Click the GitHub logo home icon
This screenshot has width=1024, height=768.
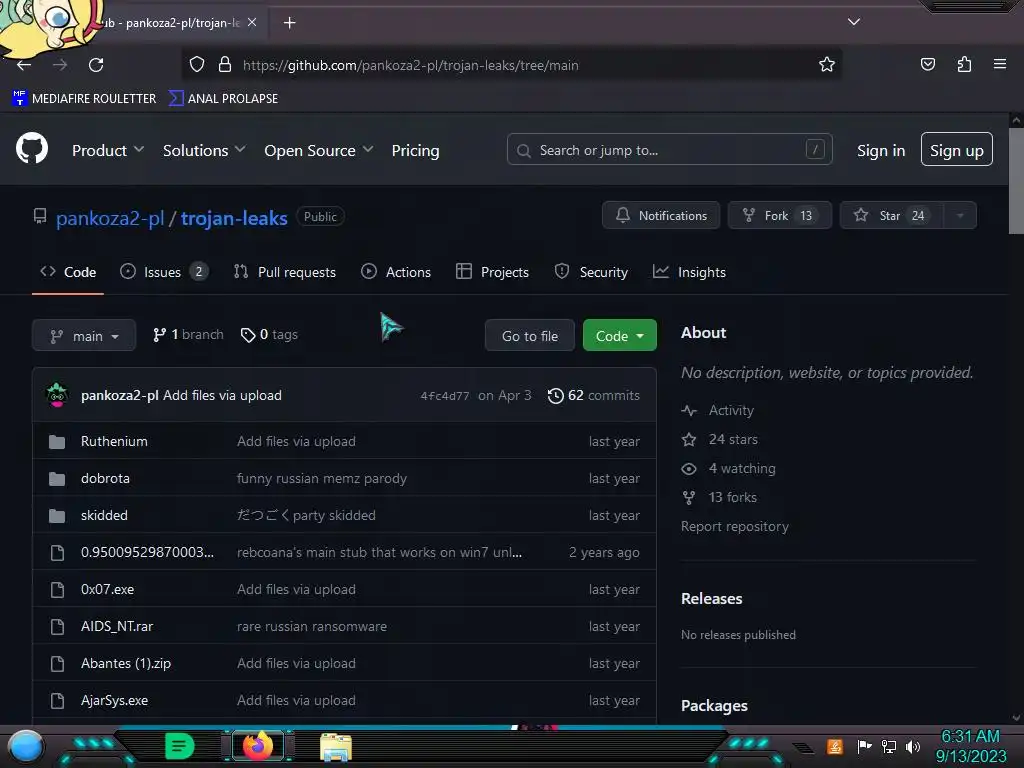31,148
